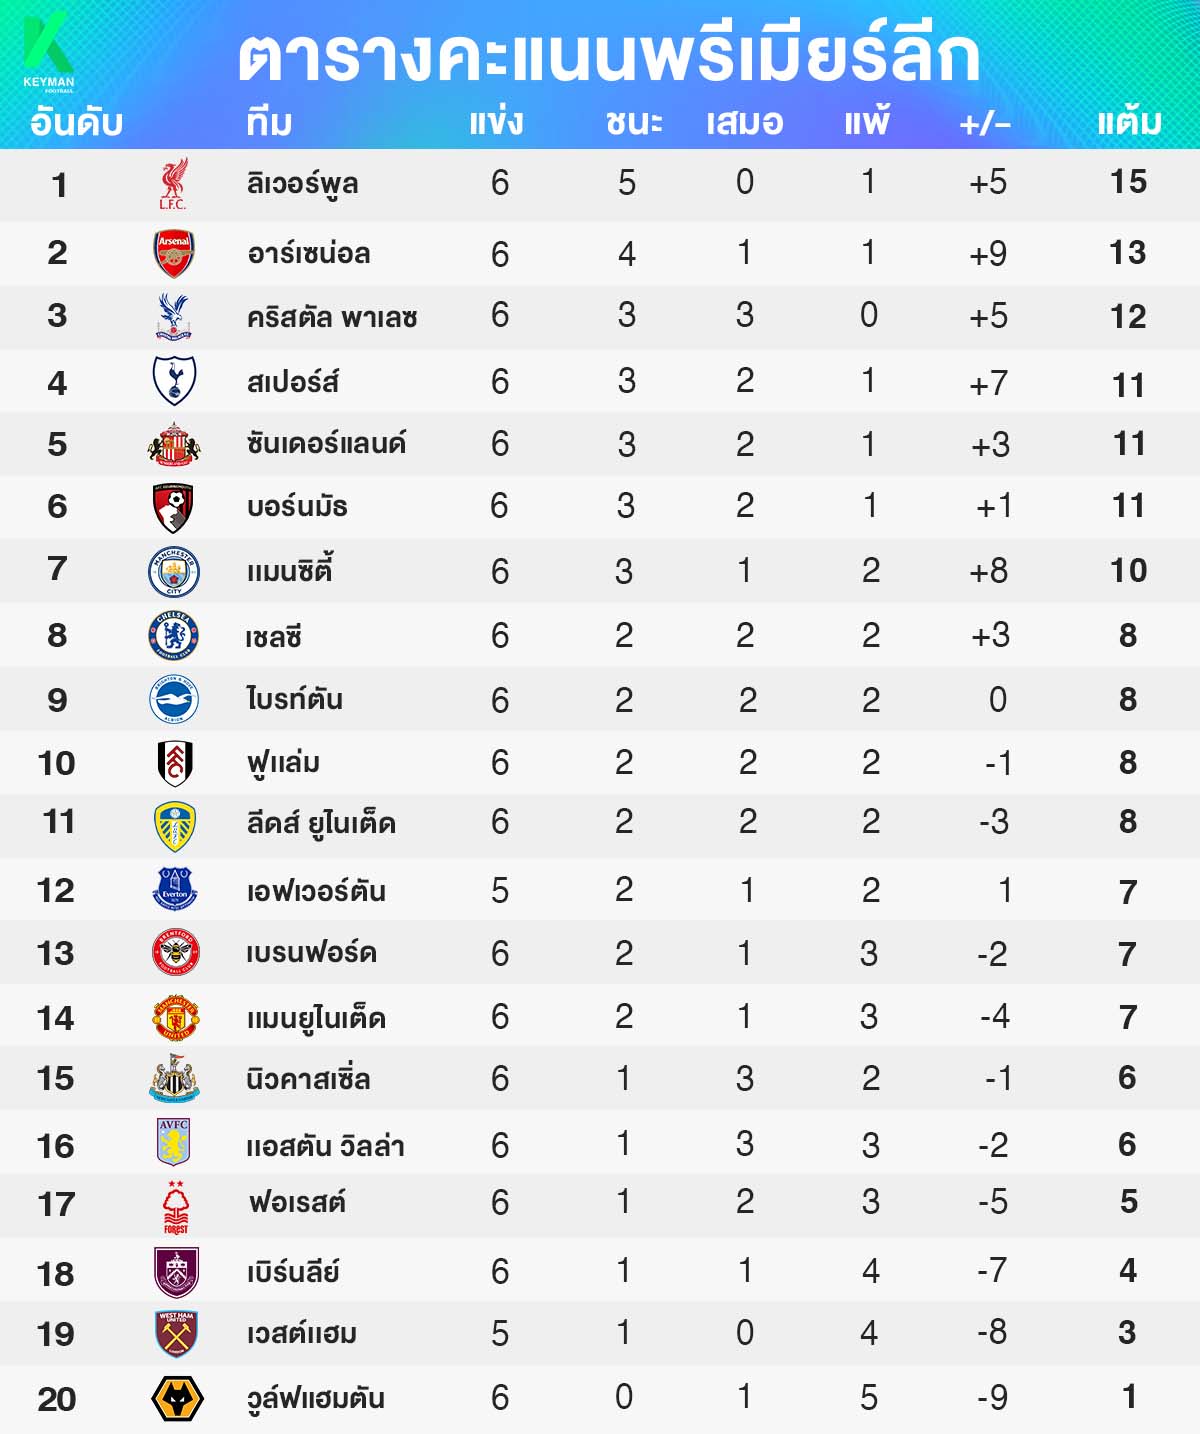
Task: Select the ชนะ wins column header
Action: tap(633, 122)
